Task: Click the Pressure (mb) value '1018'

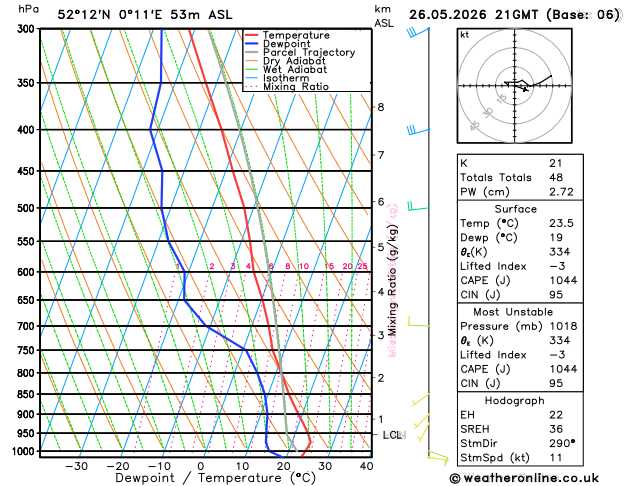Action: 563,326
